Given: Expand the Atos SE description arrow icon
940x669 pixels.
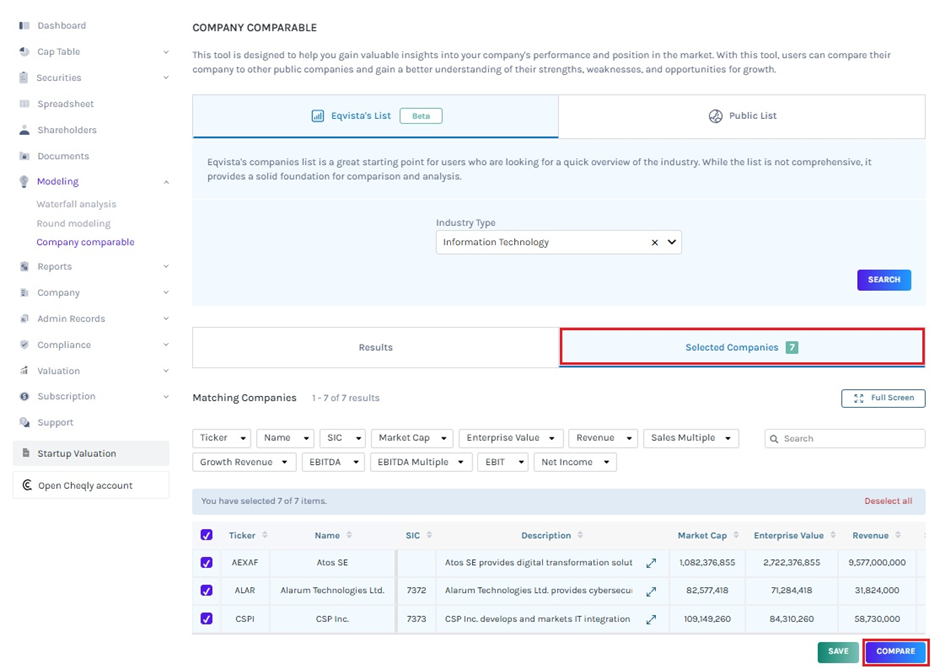Looking at the screenshot, I should (x=651, y=563).
